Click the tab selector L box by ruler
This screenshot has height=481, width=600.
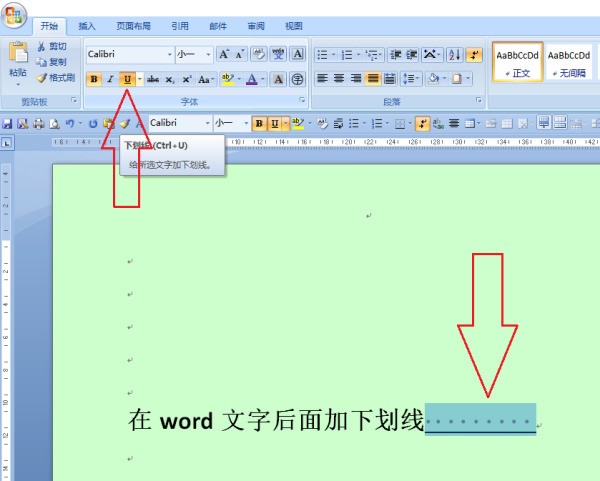[7, 143]
